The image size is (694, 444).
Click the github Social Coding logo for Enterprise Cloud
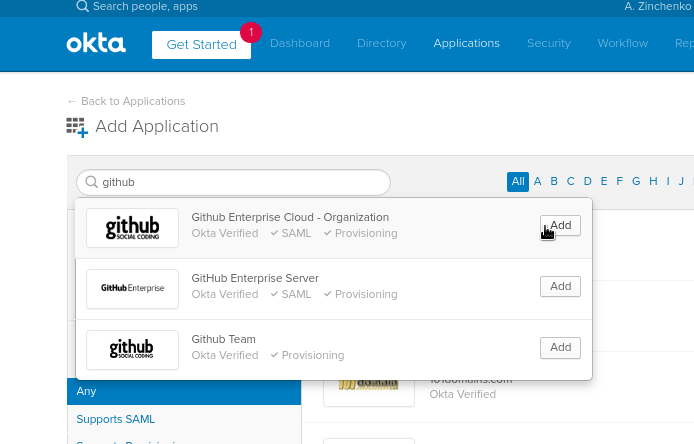click(132, 228)
